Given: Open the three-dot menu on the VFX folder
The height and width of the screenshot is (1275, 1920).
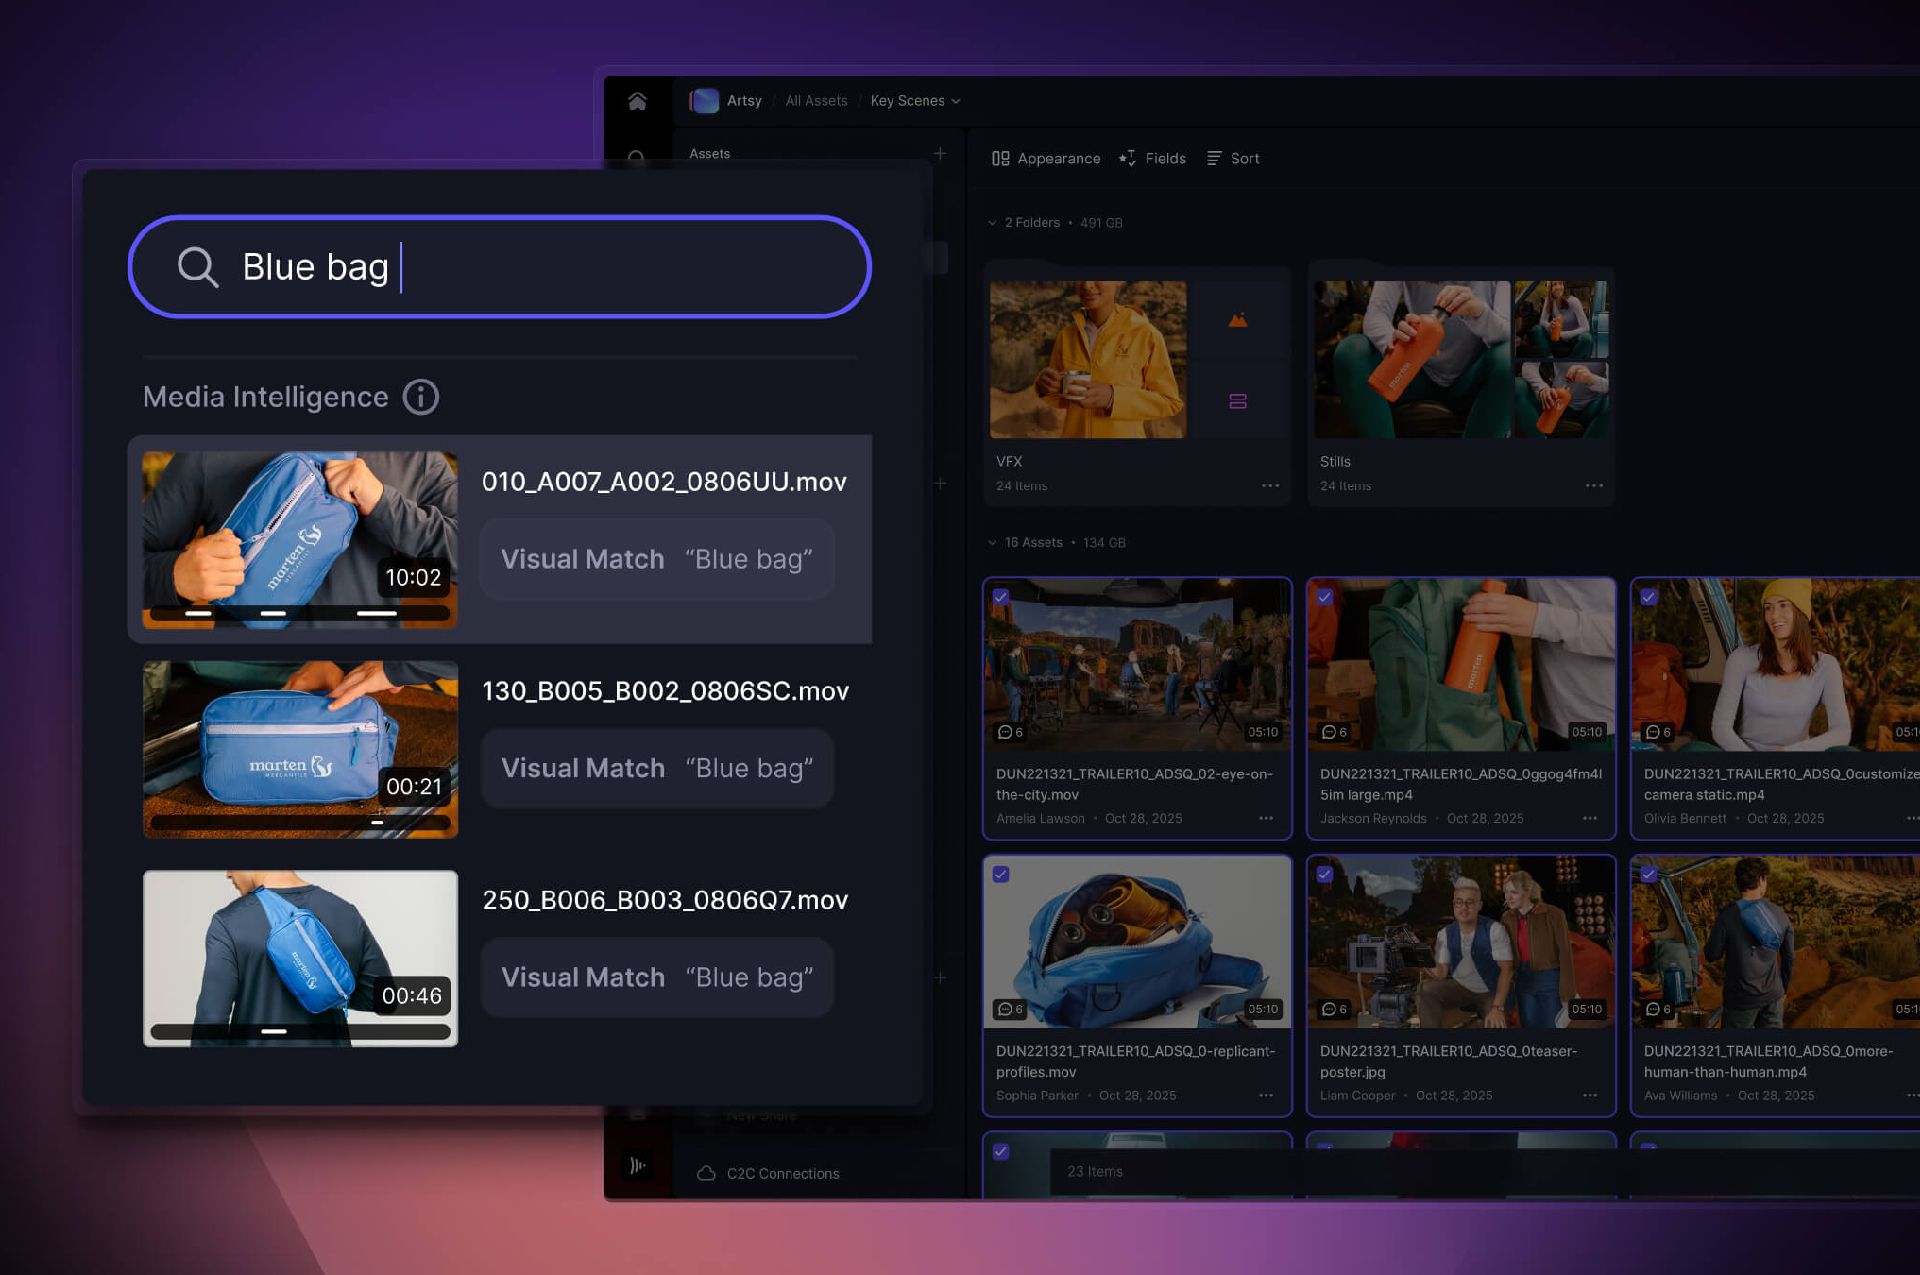Looking at the screenshot, I should tap(1270, 485).
